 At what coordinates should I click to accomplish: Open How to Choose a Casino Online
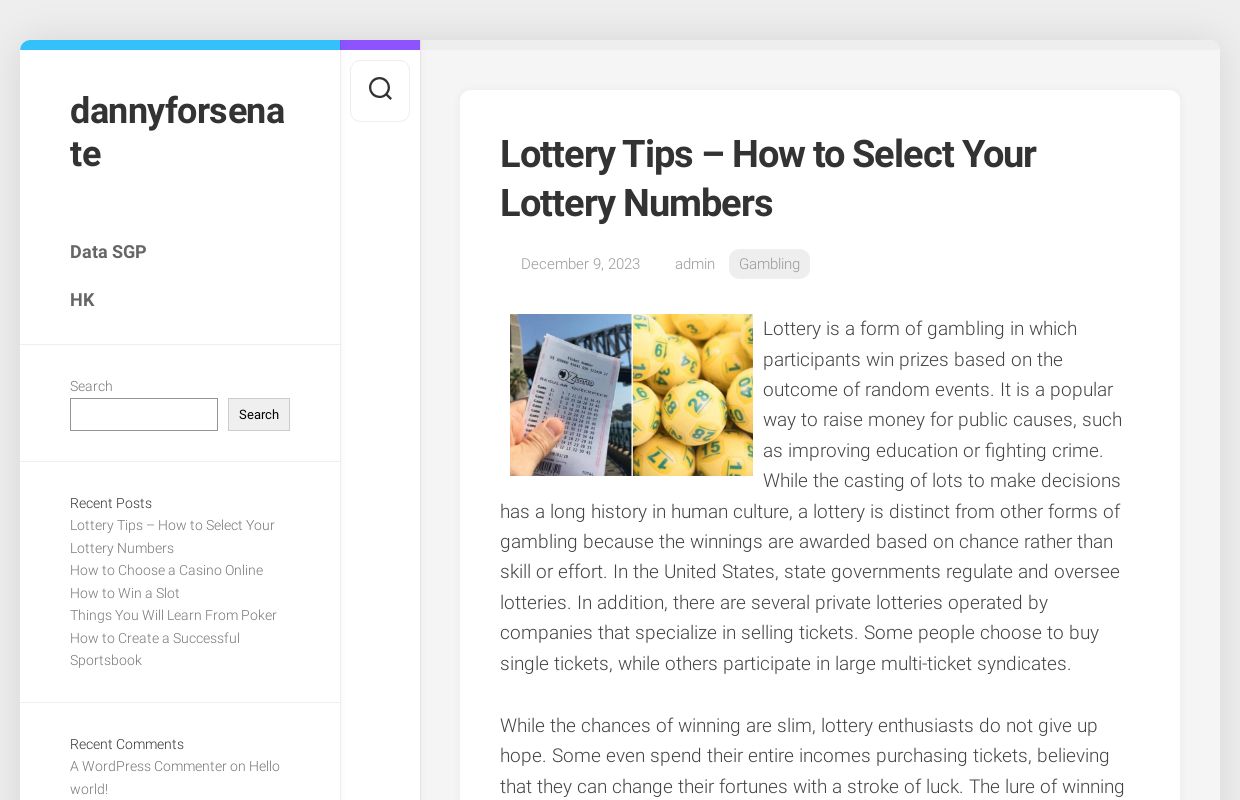pyautogui.click(x=166, y=570)
